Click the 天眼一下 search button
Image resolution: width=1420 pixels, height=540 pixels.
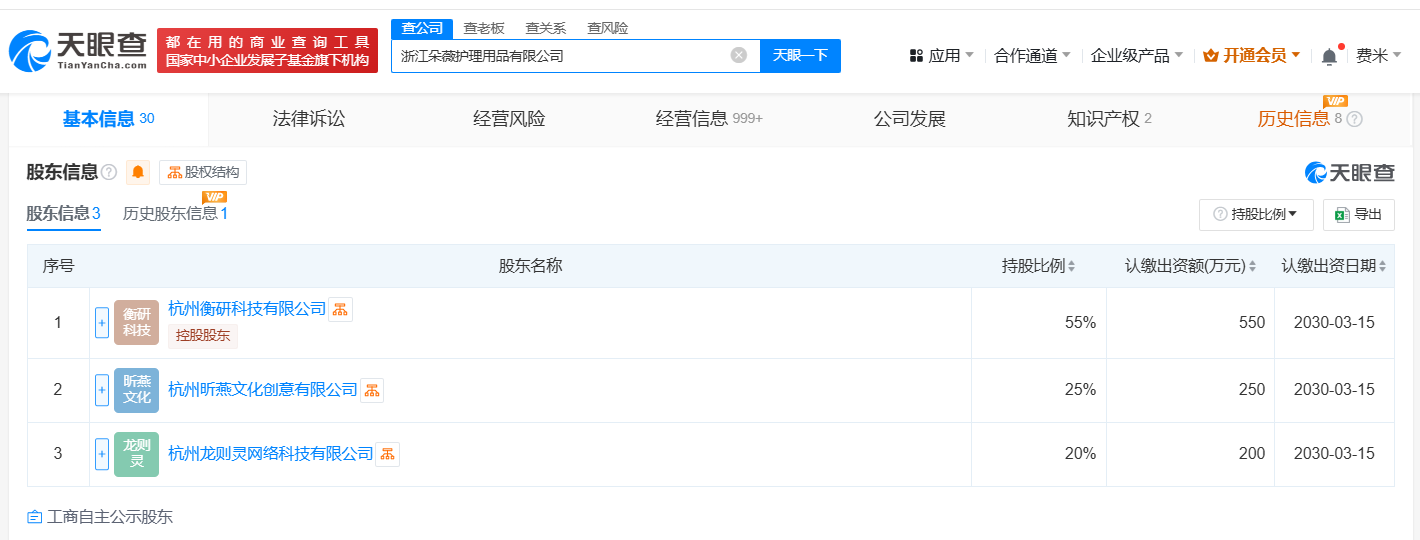[x=800, y=55]
